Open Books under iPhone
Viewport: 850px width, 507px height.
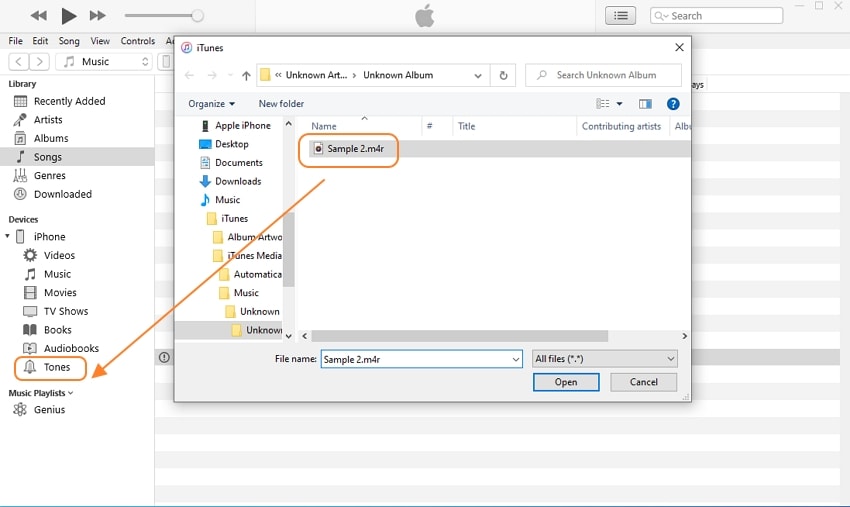57,330
